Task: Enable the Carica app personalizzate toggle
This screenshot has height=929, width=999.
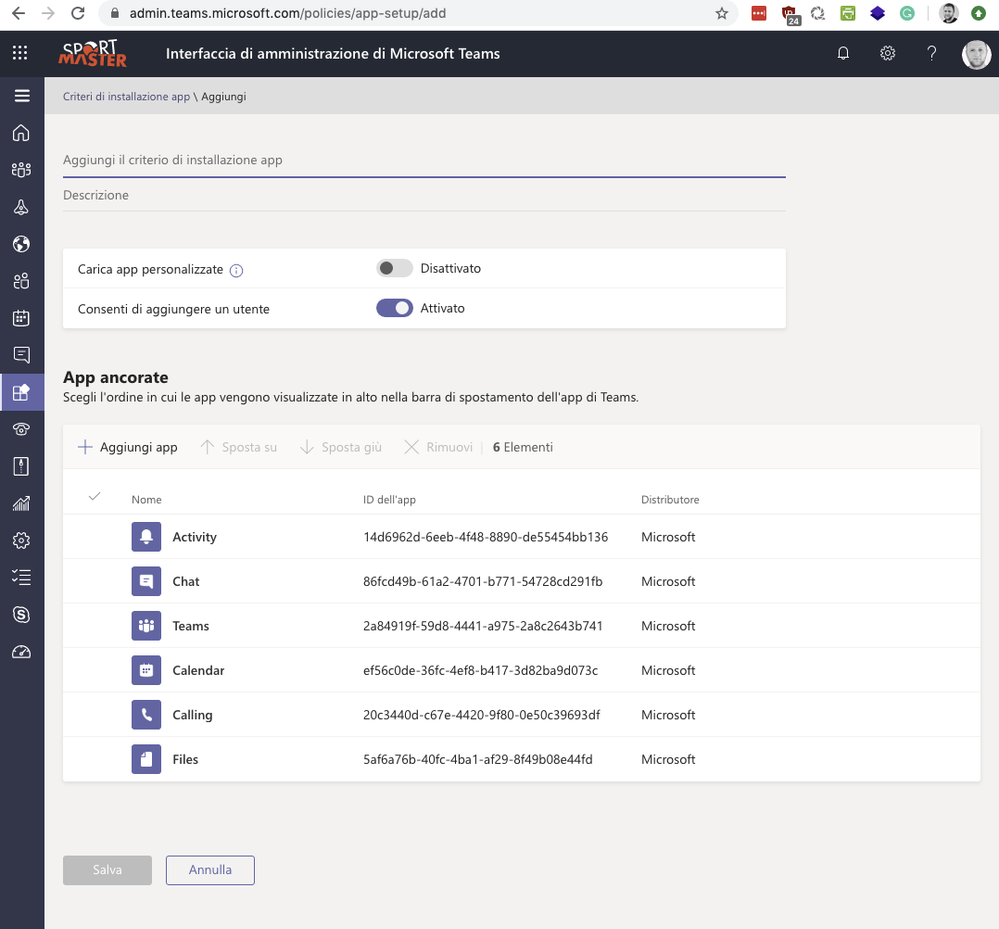Action: pyautogui.click(x=394, y=268)
